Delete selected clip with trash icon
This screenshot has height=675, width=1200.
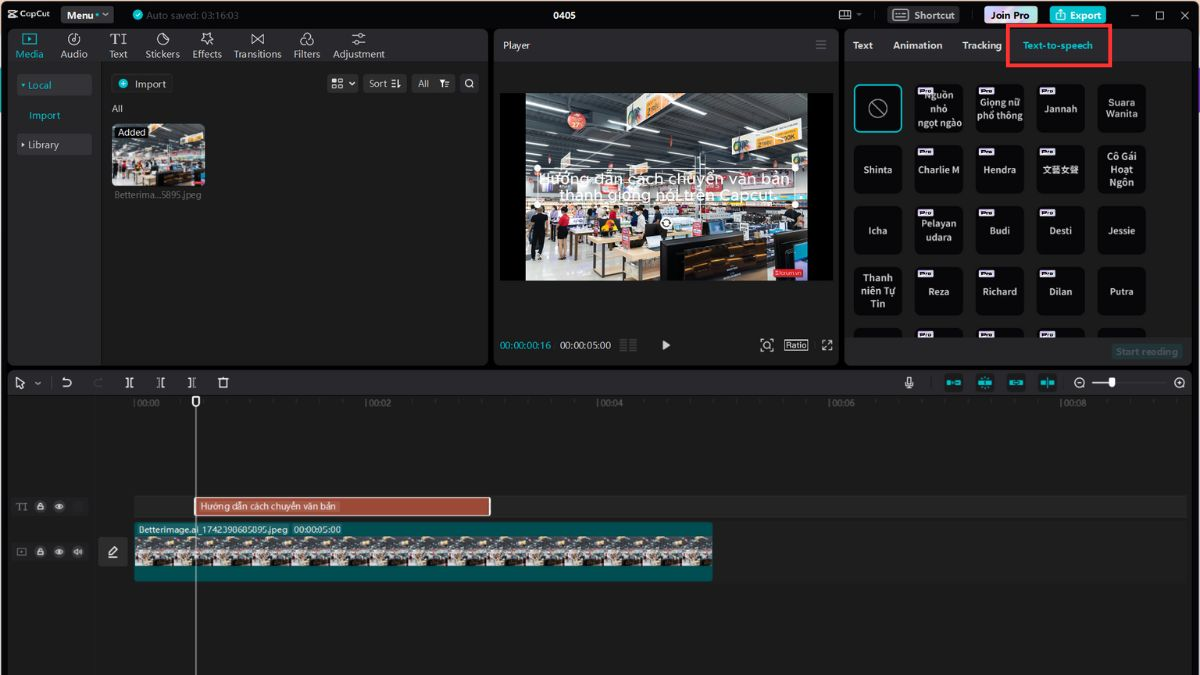pyautogui.click(x=223, y=383)
